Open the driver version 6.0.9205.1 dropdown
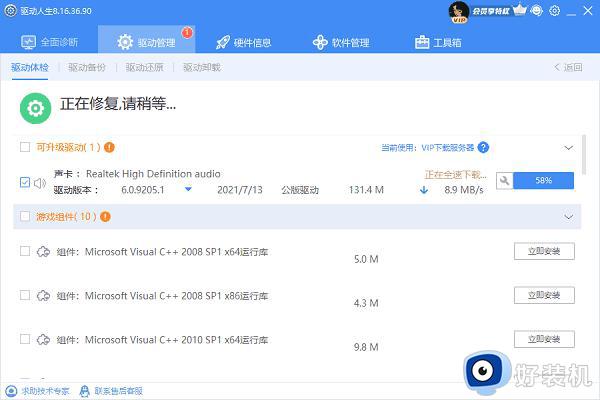Image resolution: width=600 pixels, height=400 pixels. tap(188, 189)
